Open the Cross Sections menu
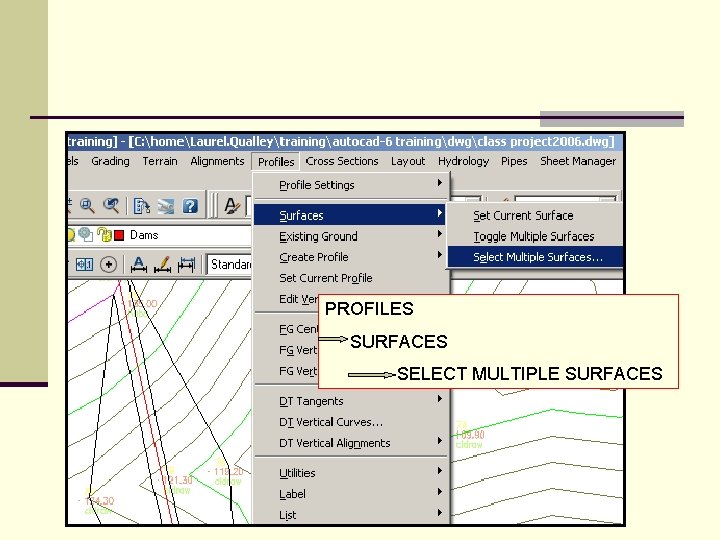 tap(342, 161)
